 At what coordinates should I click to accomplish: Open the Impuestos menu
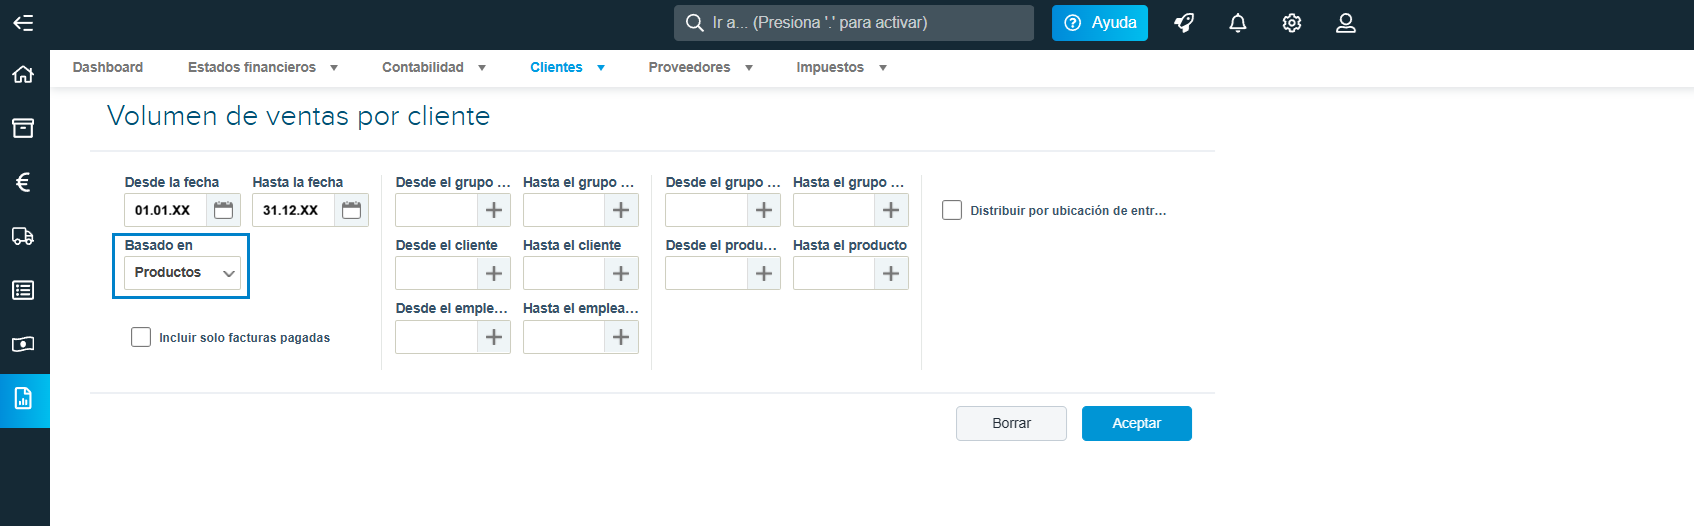841,67
